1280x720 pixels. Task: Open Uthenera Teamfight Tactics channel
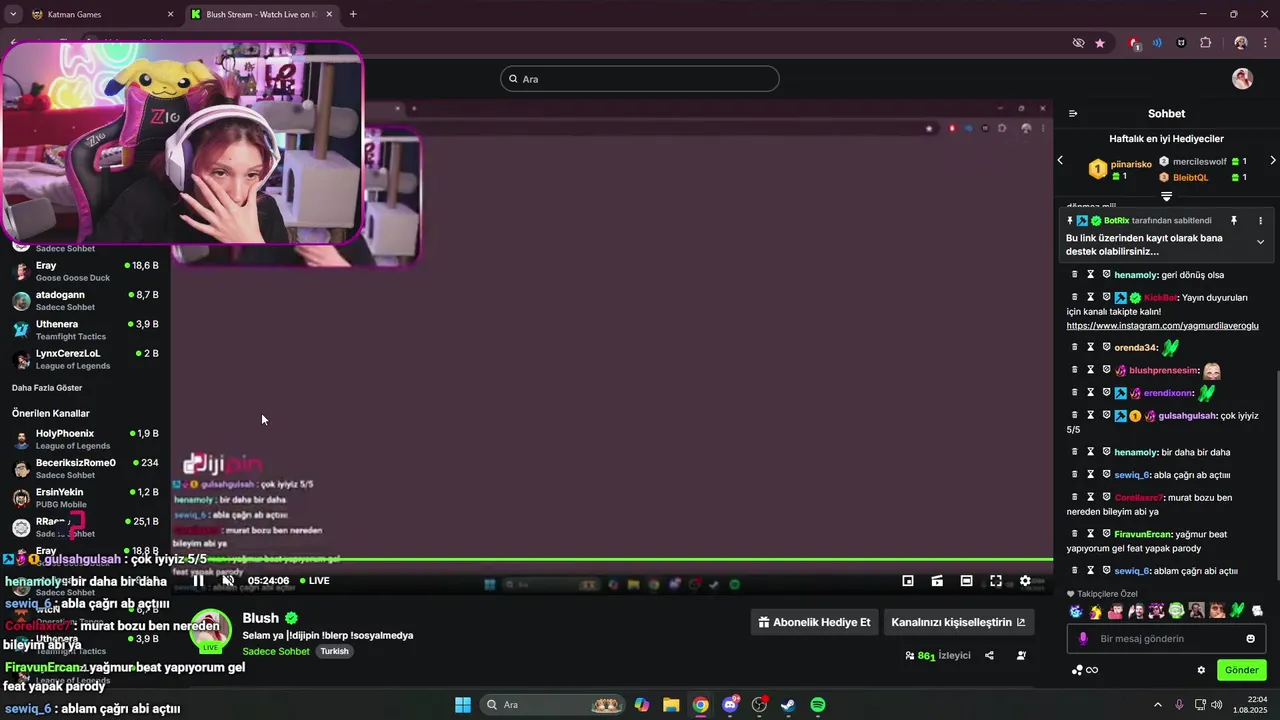[85, 330]
